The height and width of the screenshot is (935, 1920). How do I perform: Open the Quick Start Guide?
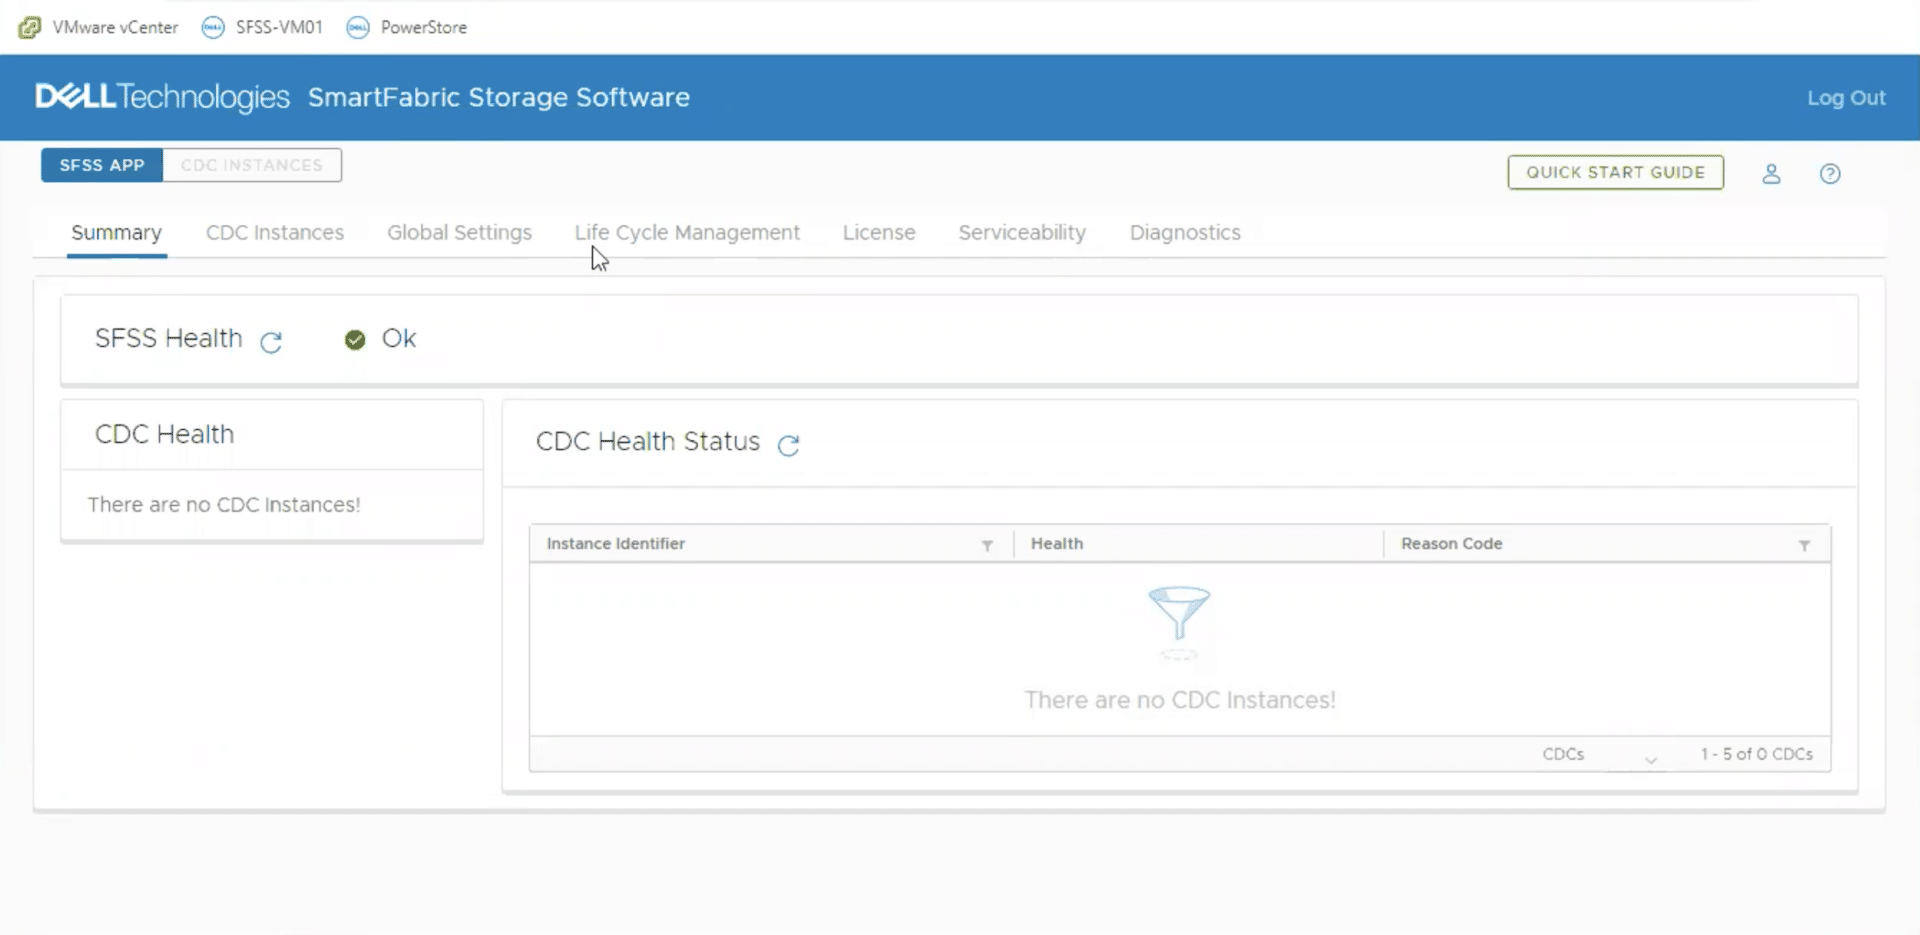(1615, 172)
